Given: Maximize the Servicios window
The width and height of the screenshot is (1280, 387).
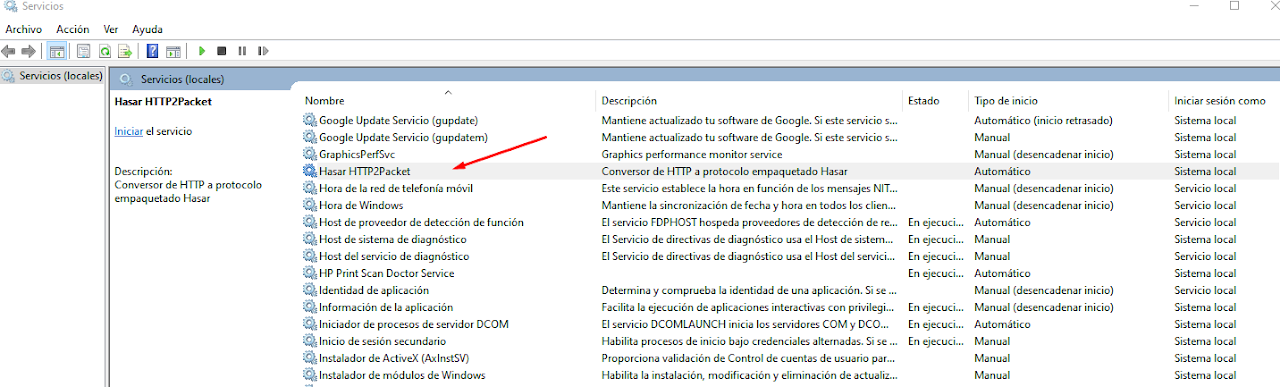Looking at the screenshot, I should [1234, 6].
